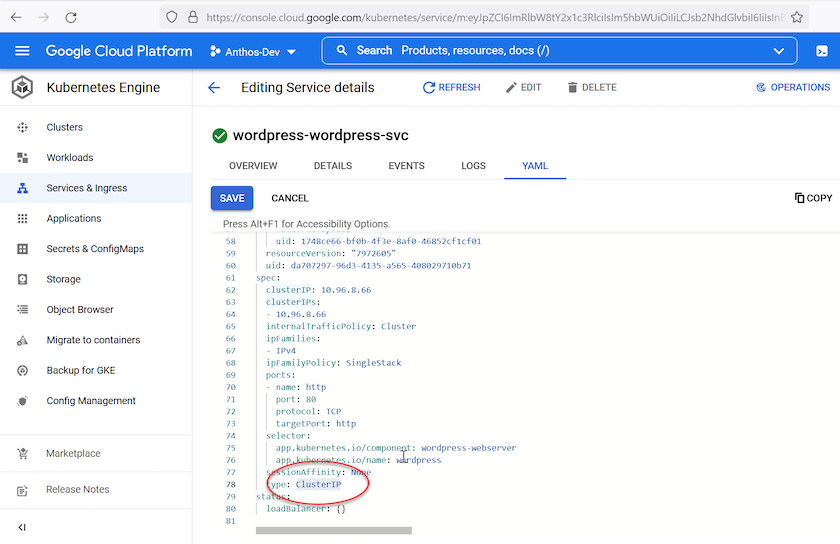Open Workloads from the sidebar

[69, 158]
